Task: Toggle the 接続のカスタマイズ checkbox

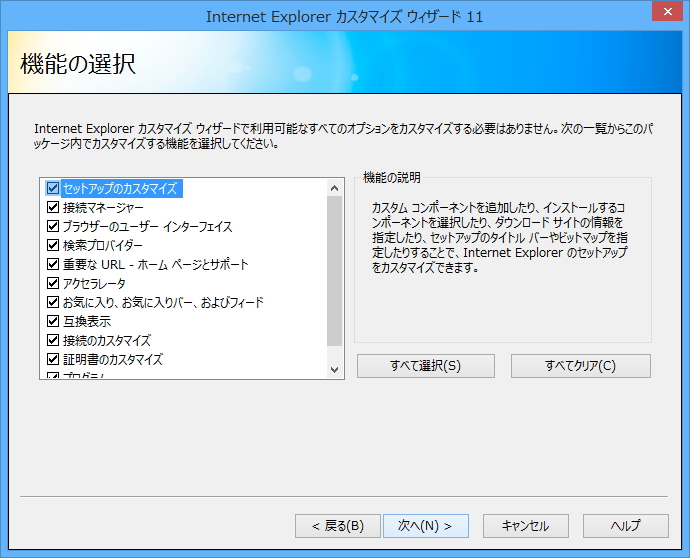Action: tap(53, 340)
